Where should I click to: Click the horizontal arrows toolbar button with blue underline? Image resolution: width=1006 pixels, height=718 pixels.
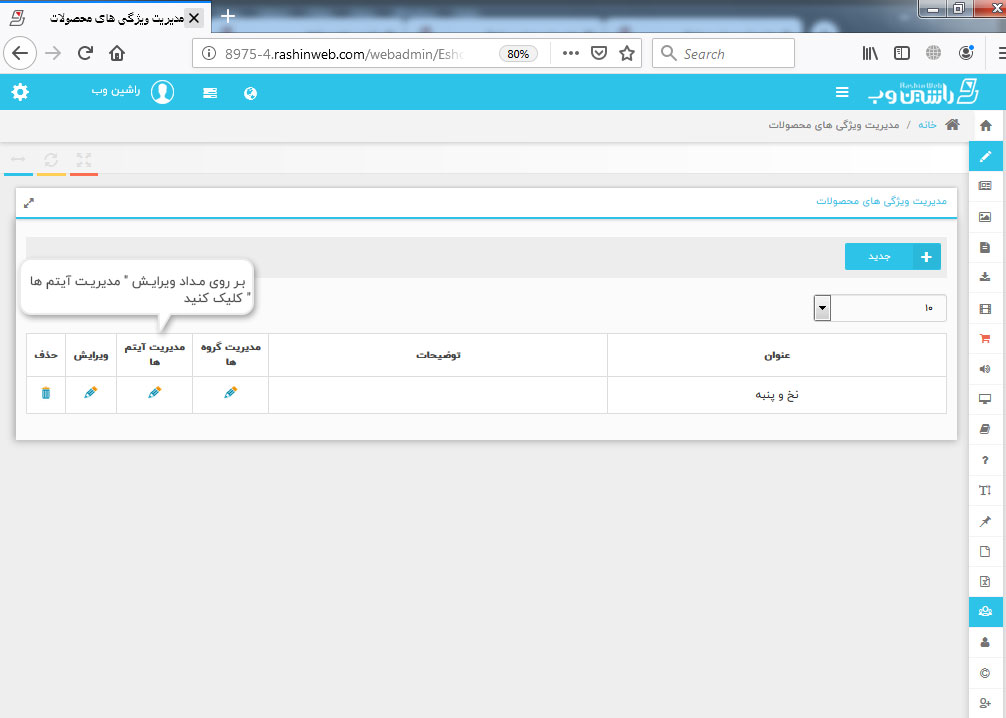point(18,160)
